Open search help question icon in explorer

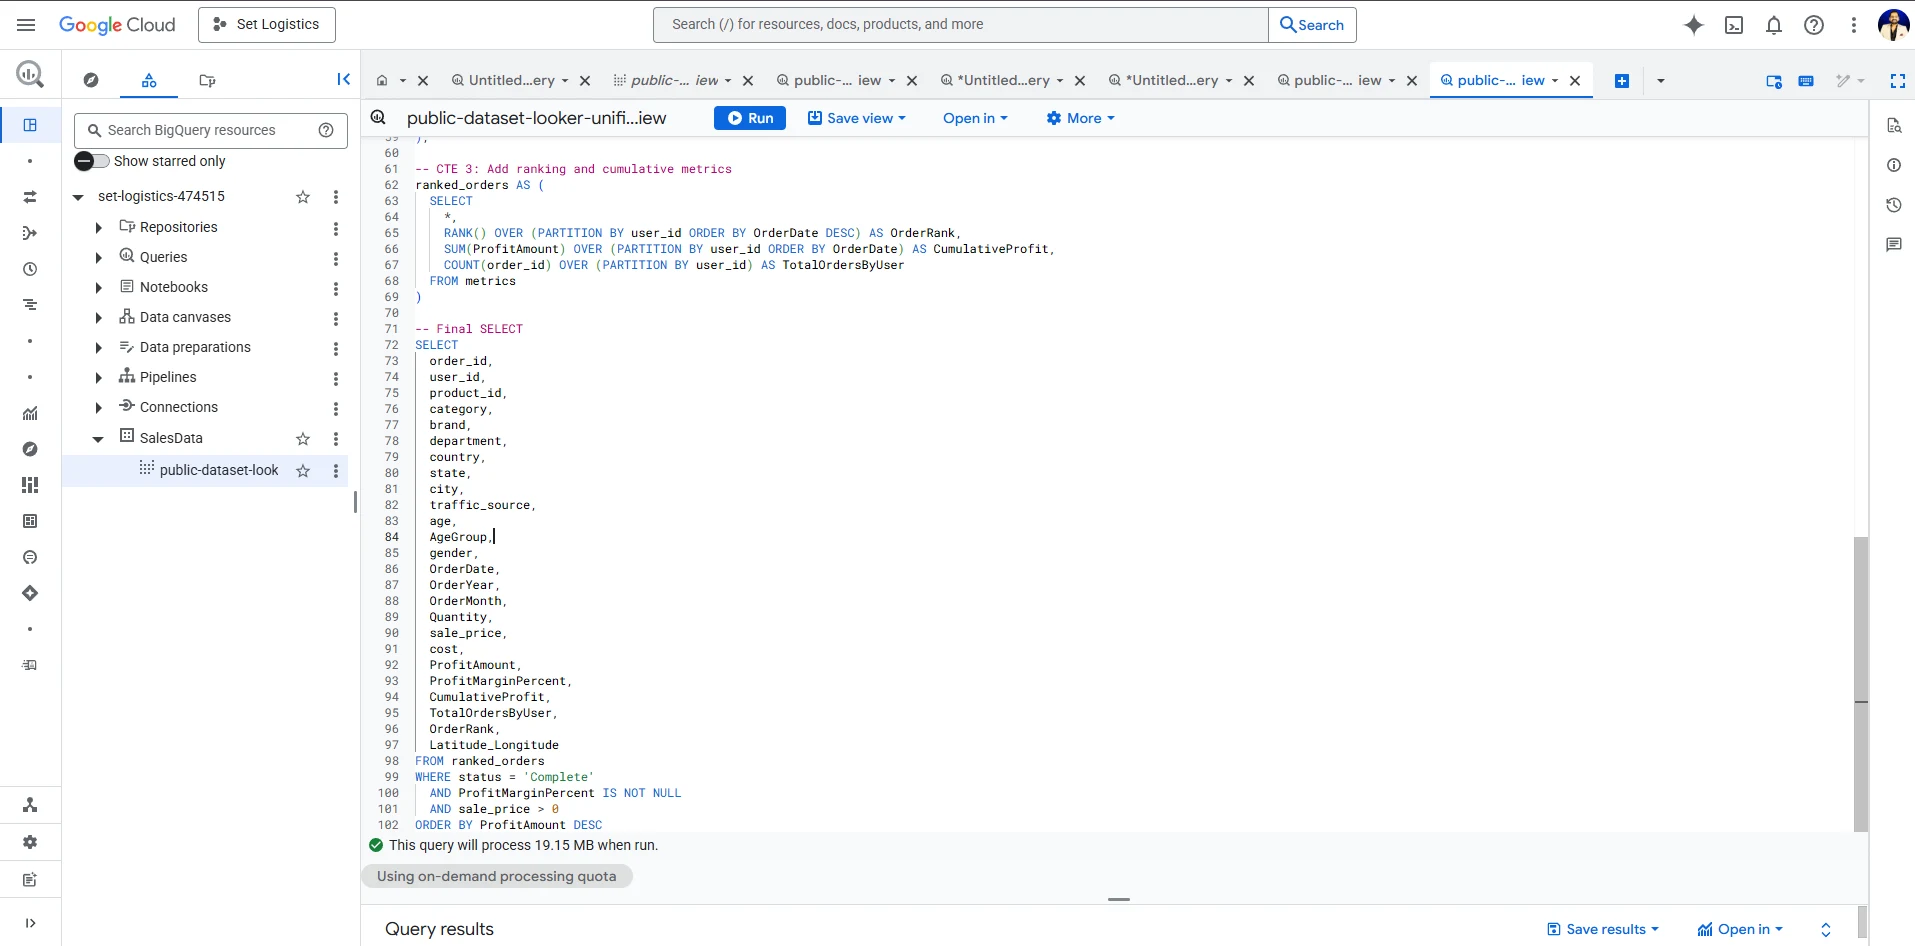click(x=326, y=130)
